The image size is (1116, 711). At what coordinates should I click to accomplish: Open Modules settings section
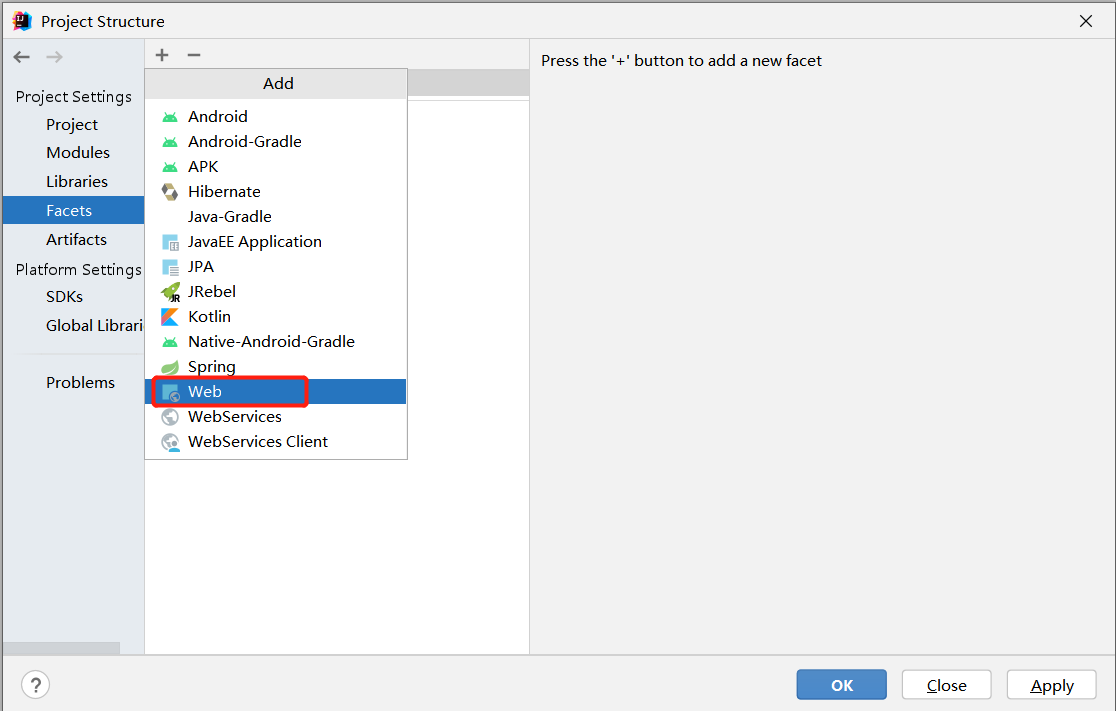[78, 152]
